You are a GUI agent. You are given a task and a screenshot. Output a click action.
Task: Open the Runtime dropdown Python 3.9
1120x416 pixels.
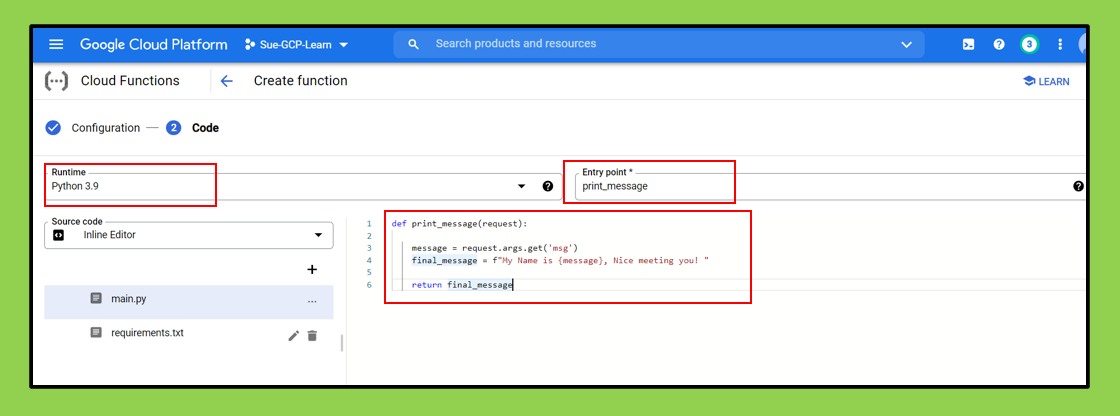(x=302, y=186)
